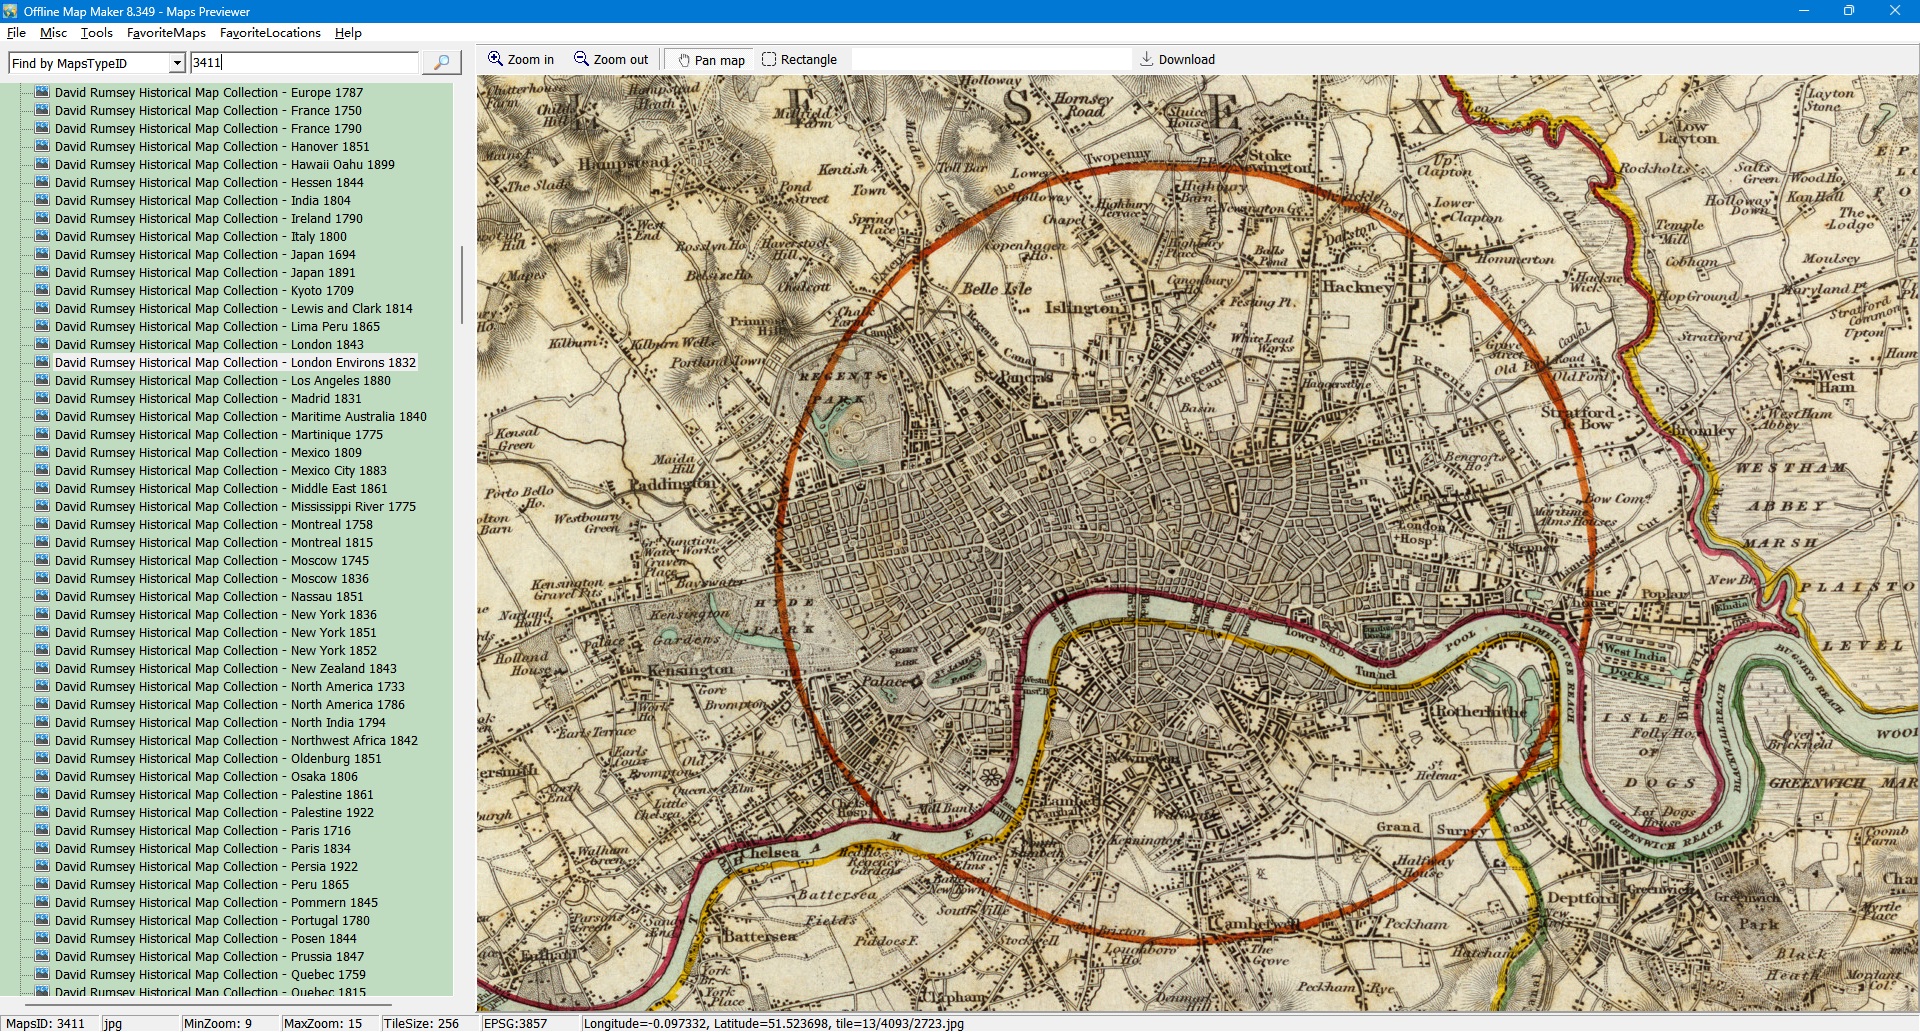Open the Tools menu

96,33
